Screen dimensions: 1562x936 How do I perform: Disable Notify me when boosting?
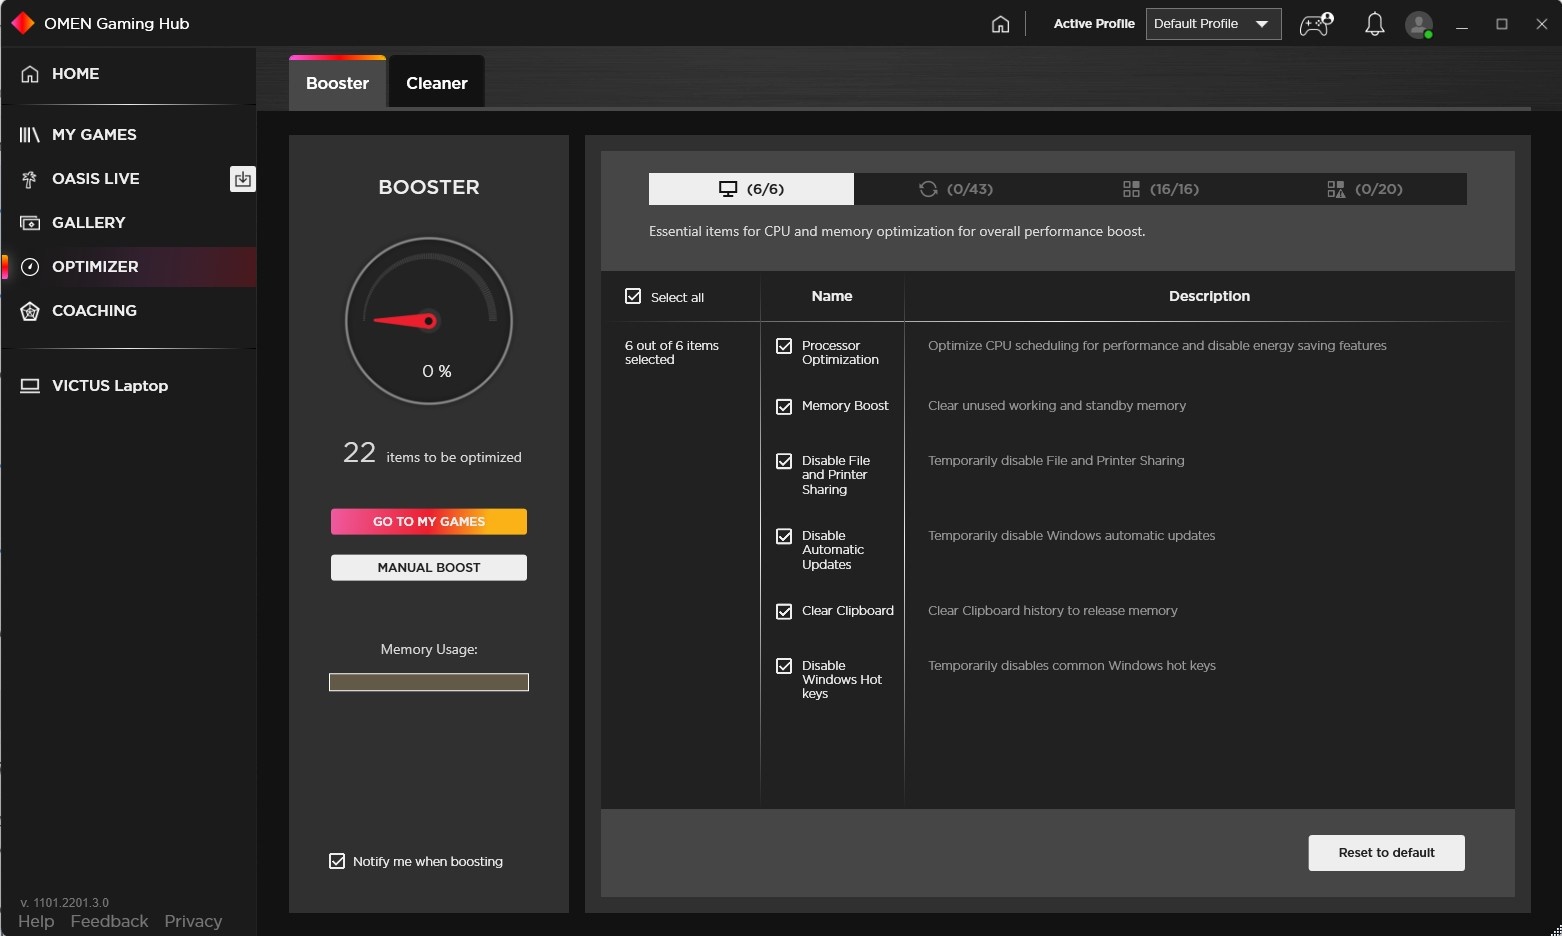pyautogui.click(x=337, y=861)
